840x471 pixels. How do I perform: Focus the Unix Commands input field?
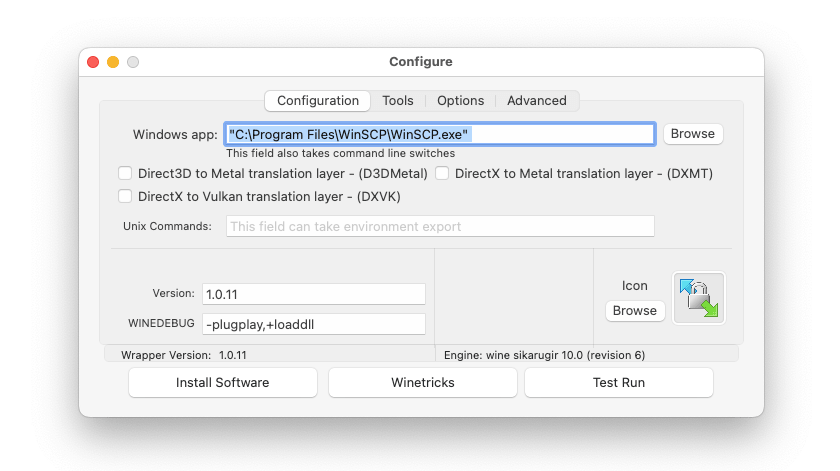[x=440, y=226]
